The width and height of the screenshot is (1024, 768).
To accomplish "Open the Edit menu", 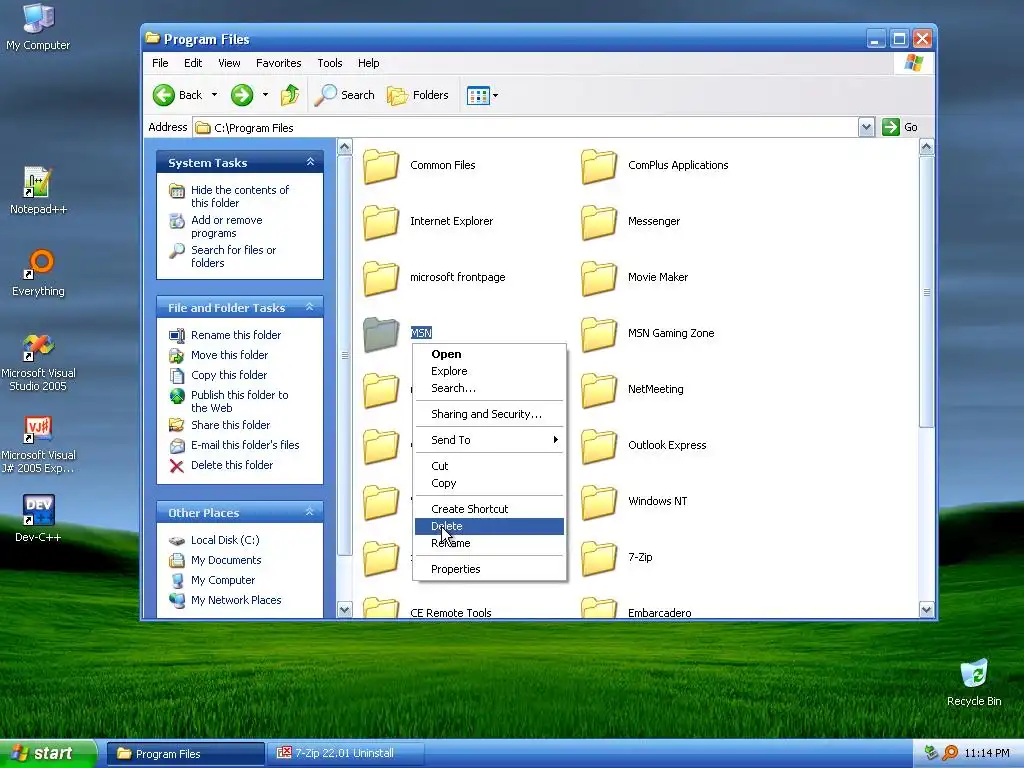I will (x=193, y=63).
